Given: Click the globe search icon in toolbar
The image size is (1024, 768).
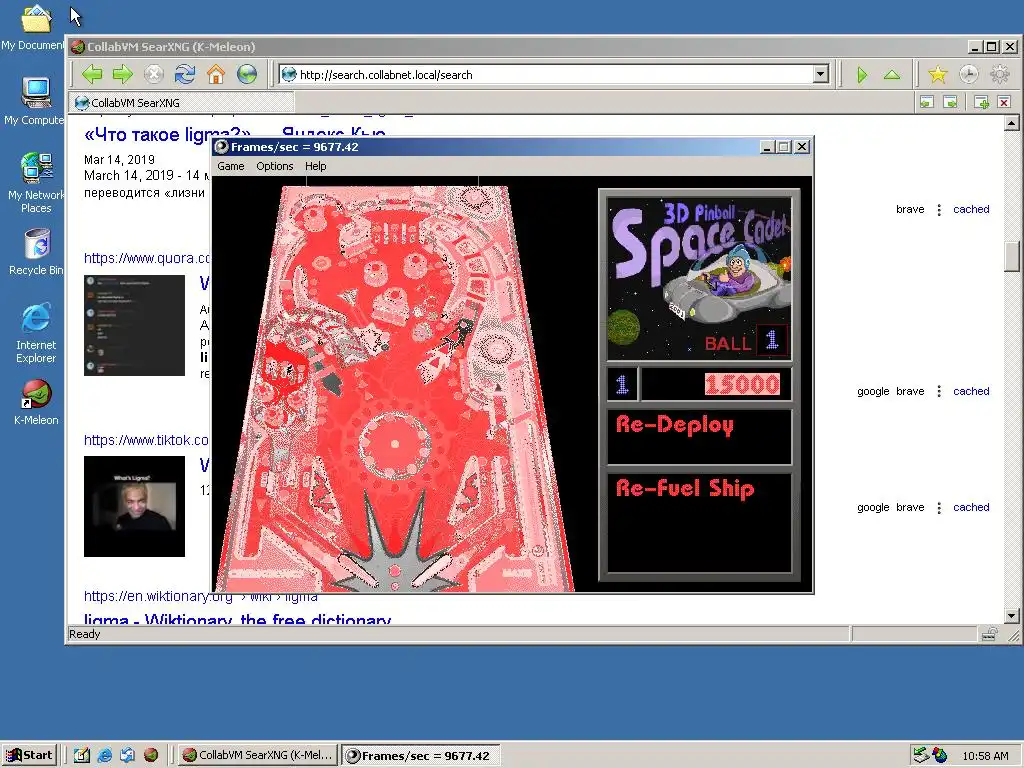Looking at the screenshot, I should click(x=247, y=74).
